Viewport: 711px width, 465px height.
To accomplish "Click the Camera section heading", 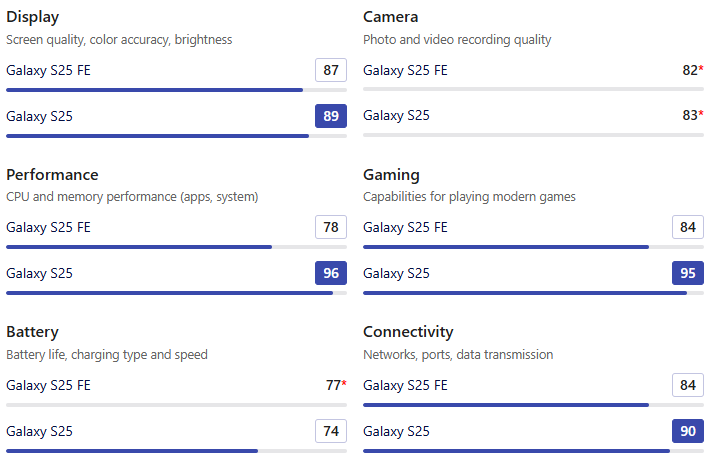I will click(390, 17).
